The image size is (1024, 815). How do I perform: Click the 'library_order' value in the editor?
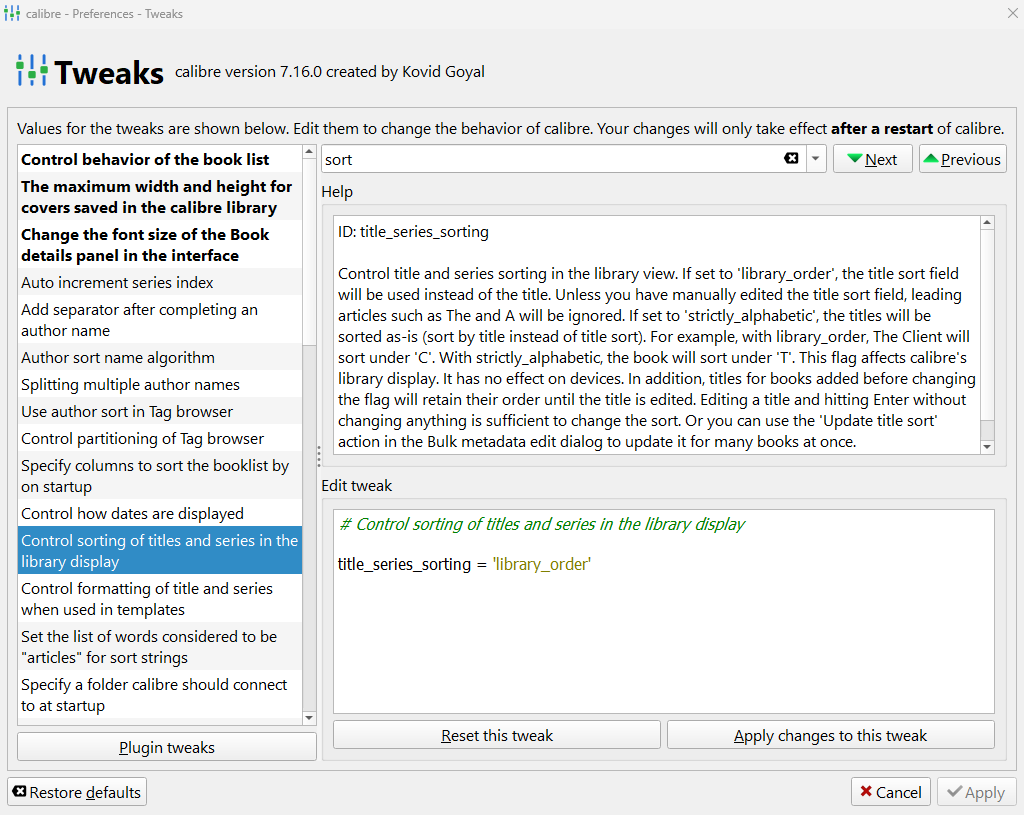(x=541, y=564)
